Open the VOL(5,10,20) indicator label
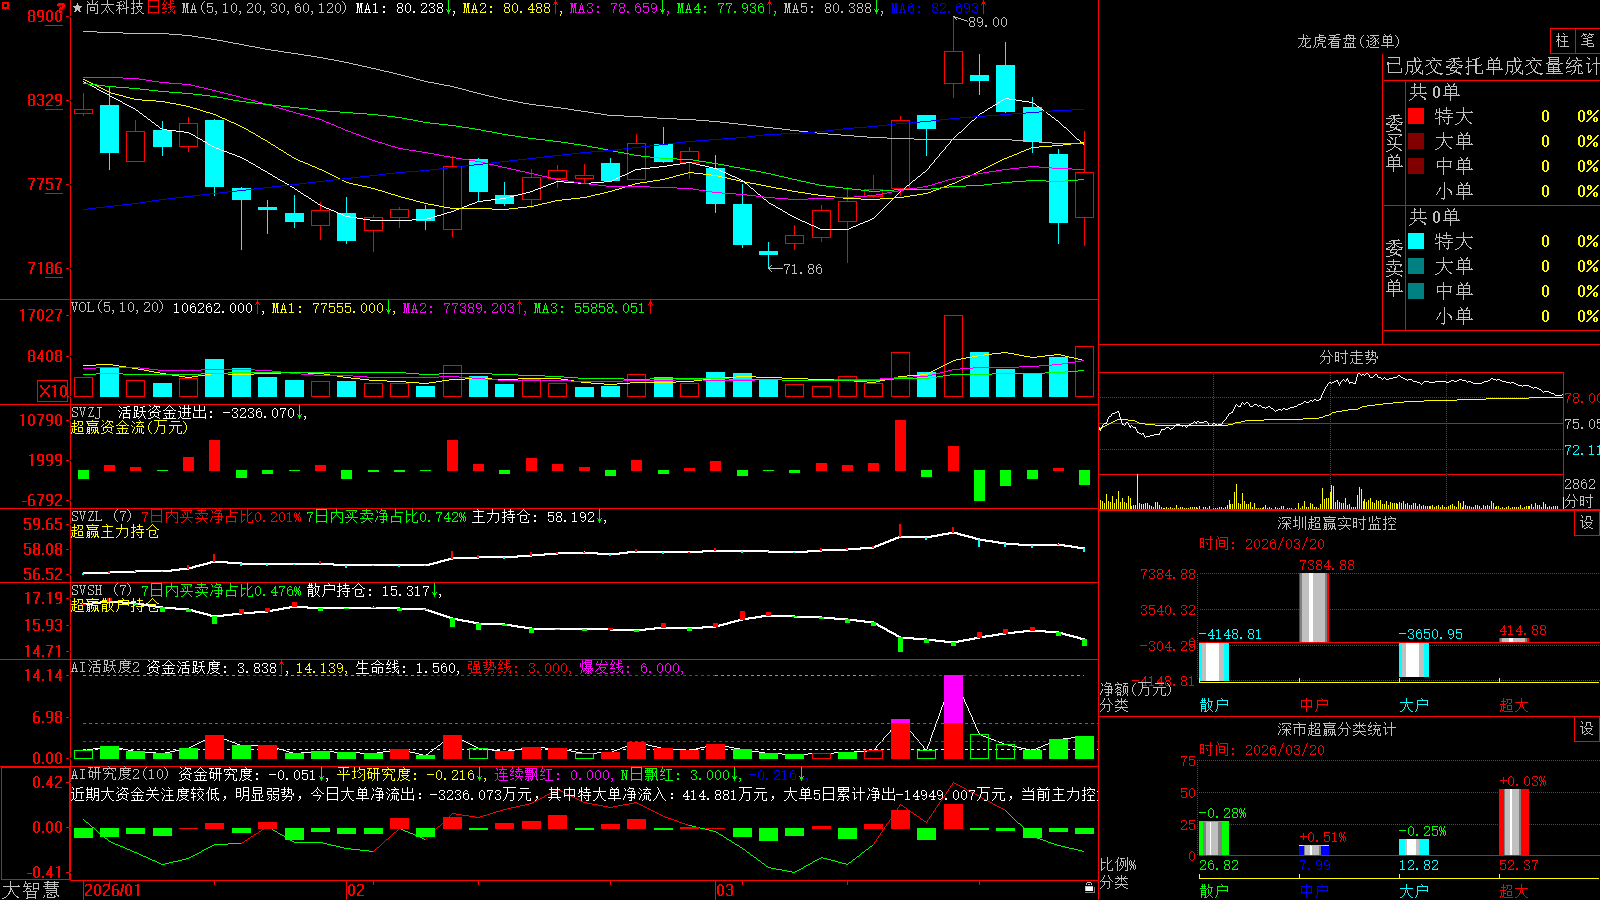This screenshot has height=900, width=1600. 117,307
